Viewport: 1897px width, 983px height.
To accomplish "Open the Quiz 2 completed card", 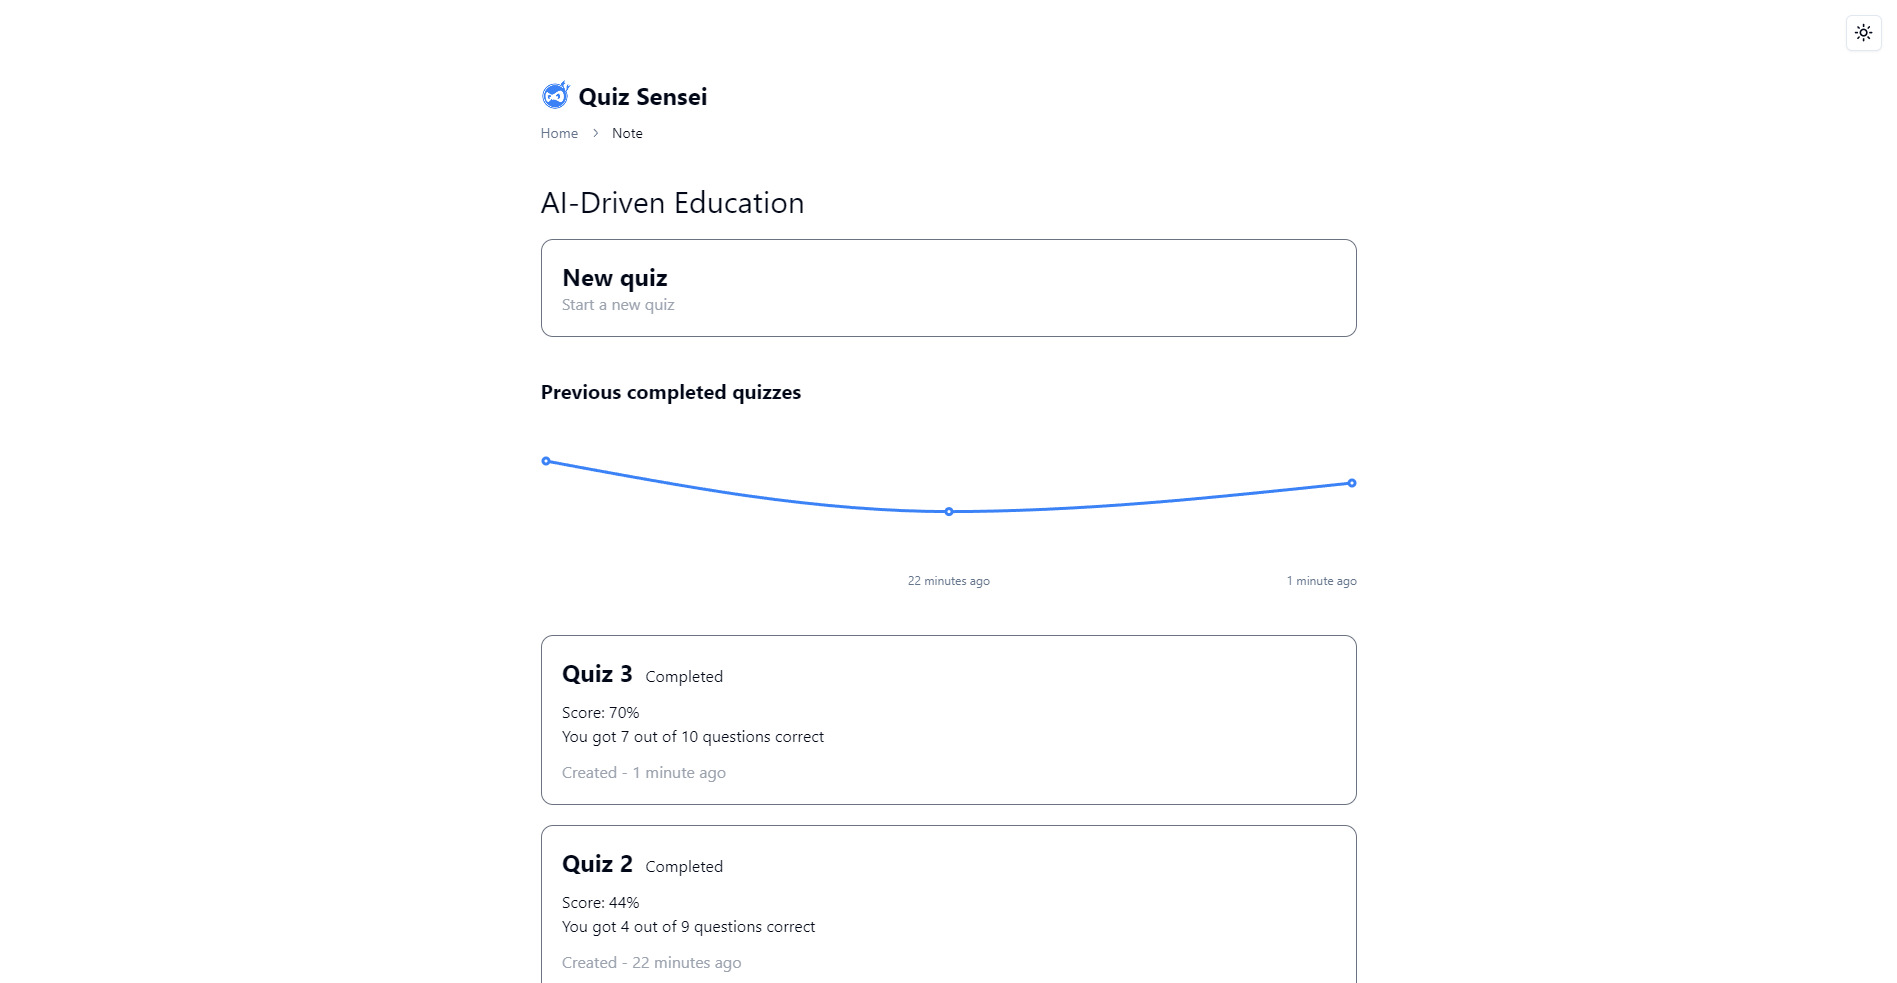I will [948, 905].
